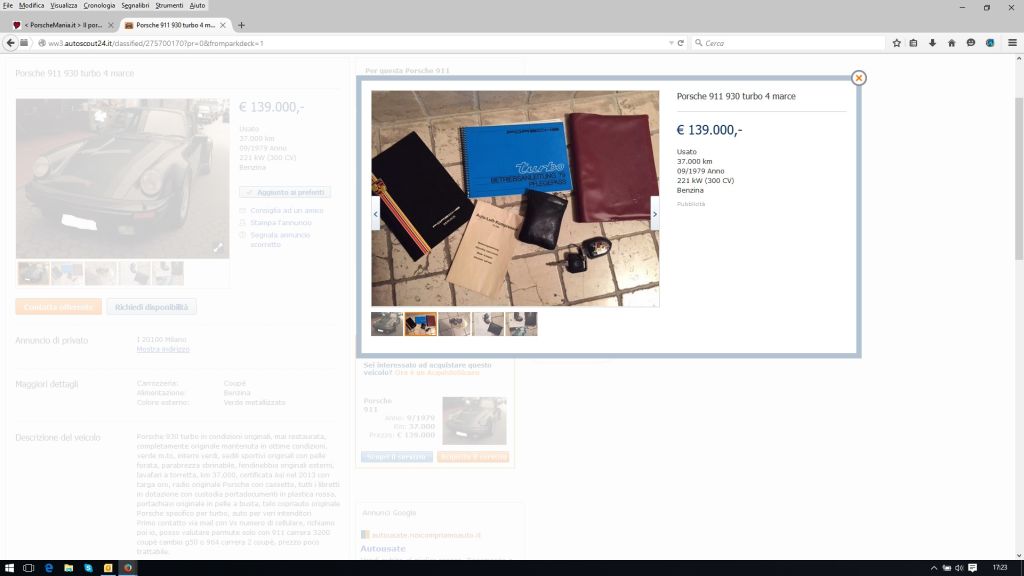Open the Segnalibri menu
Screen dimensions: 1024x576
pos(135,5)
